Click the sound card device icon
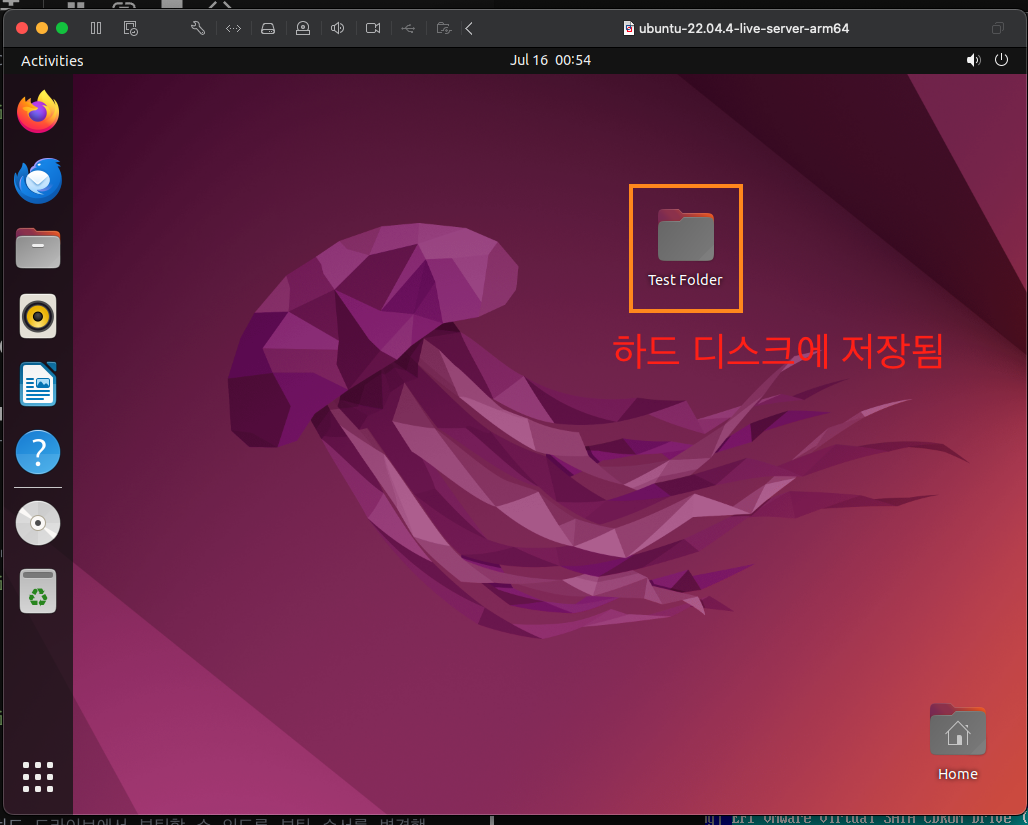 click(337, 28)
